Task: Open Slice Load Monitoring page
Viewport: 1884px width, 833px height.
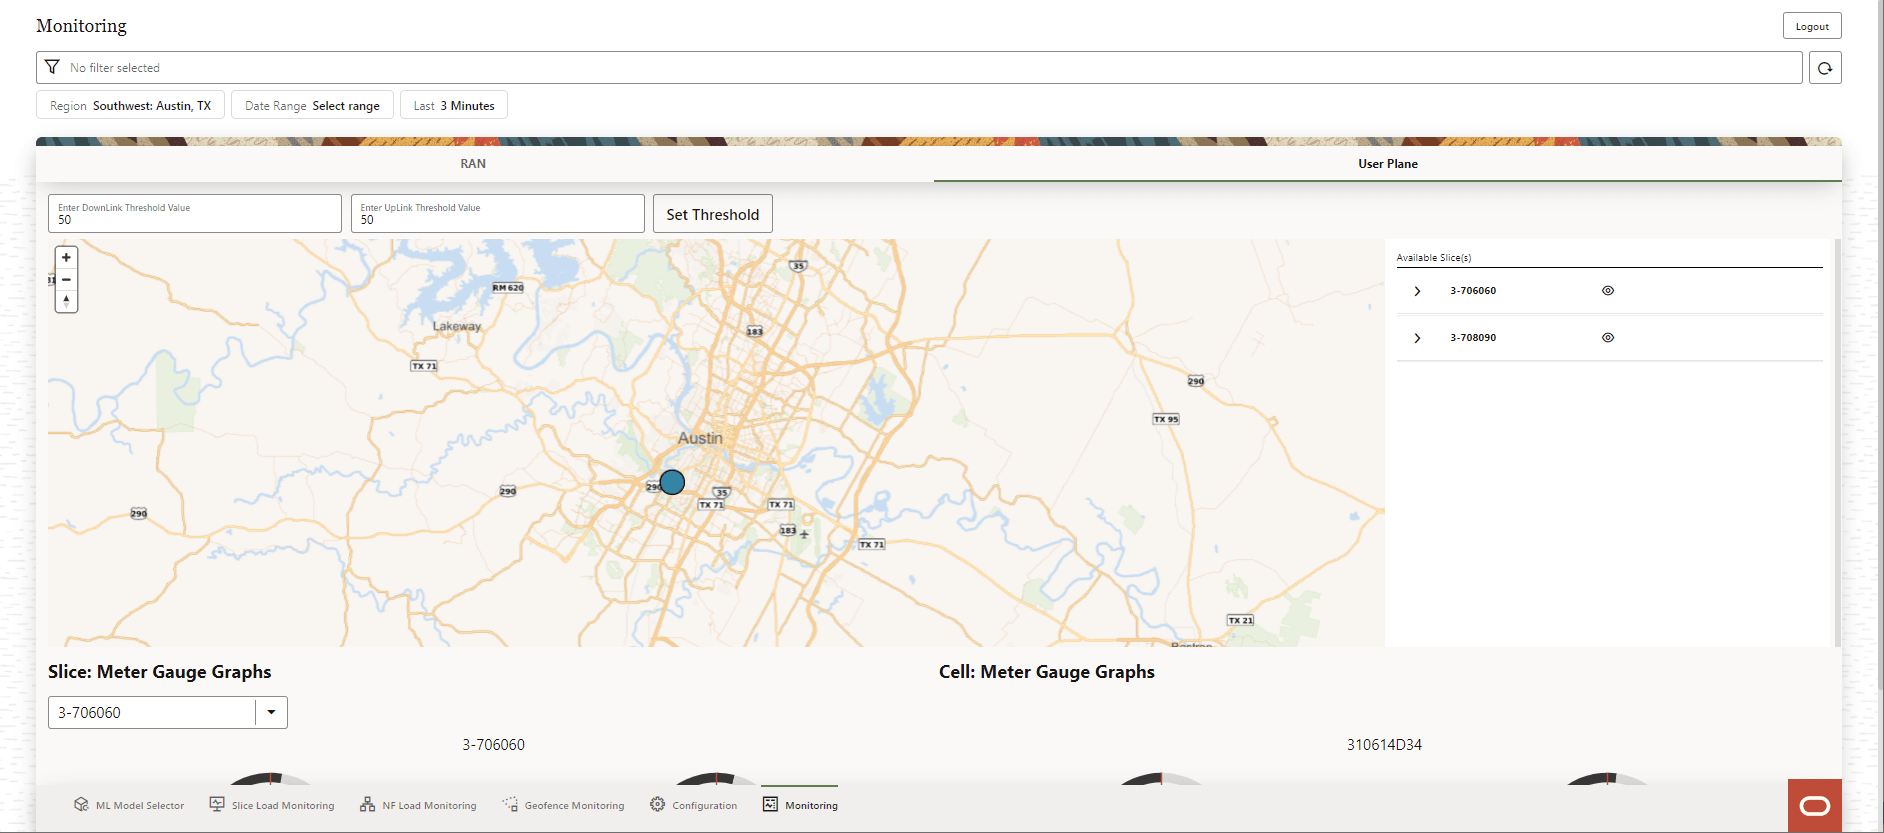Action: pyautogui.click(x=272, y=805)
